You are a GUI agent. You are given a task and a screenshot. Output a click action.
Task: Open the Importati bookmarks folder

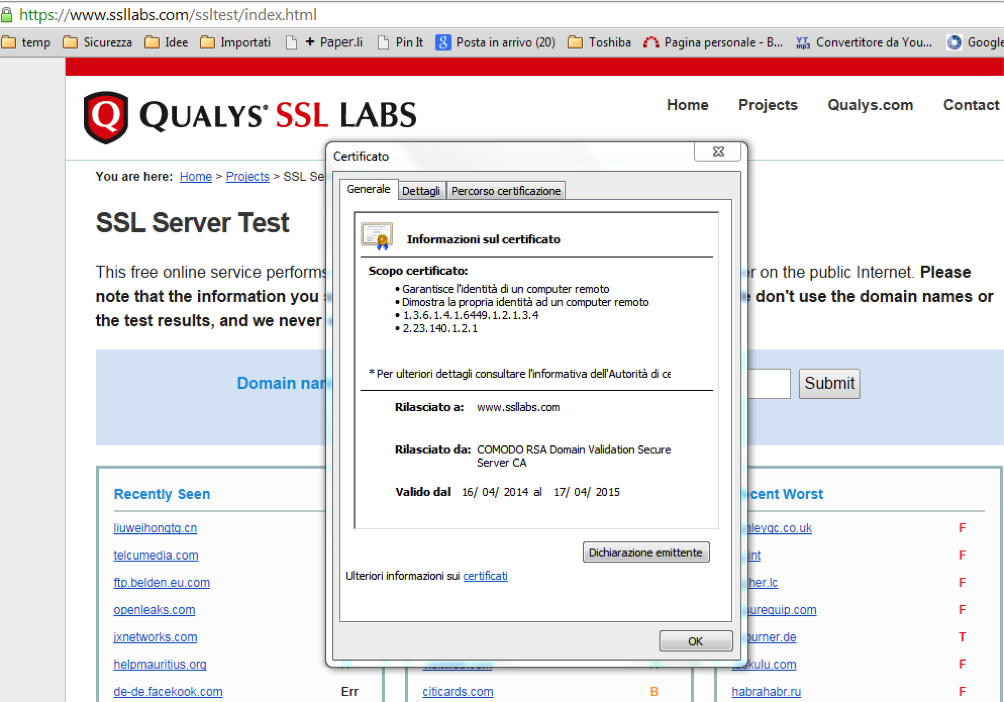click(236, 42)
